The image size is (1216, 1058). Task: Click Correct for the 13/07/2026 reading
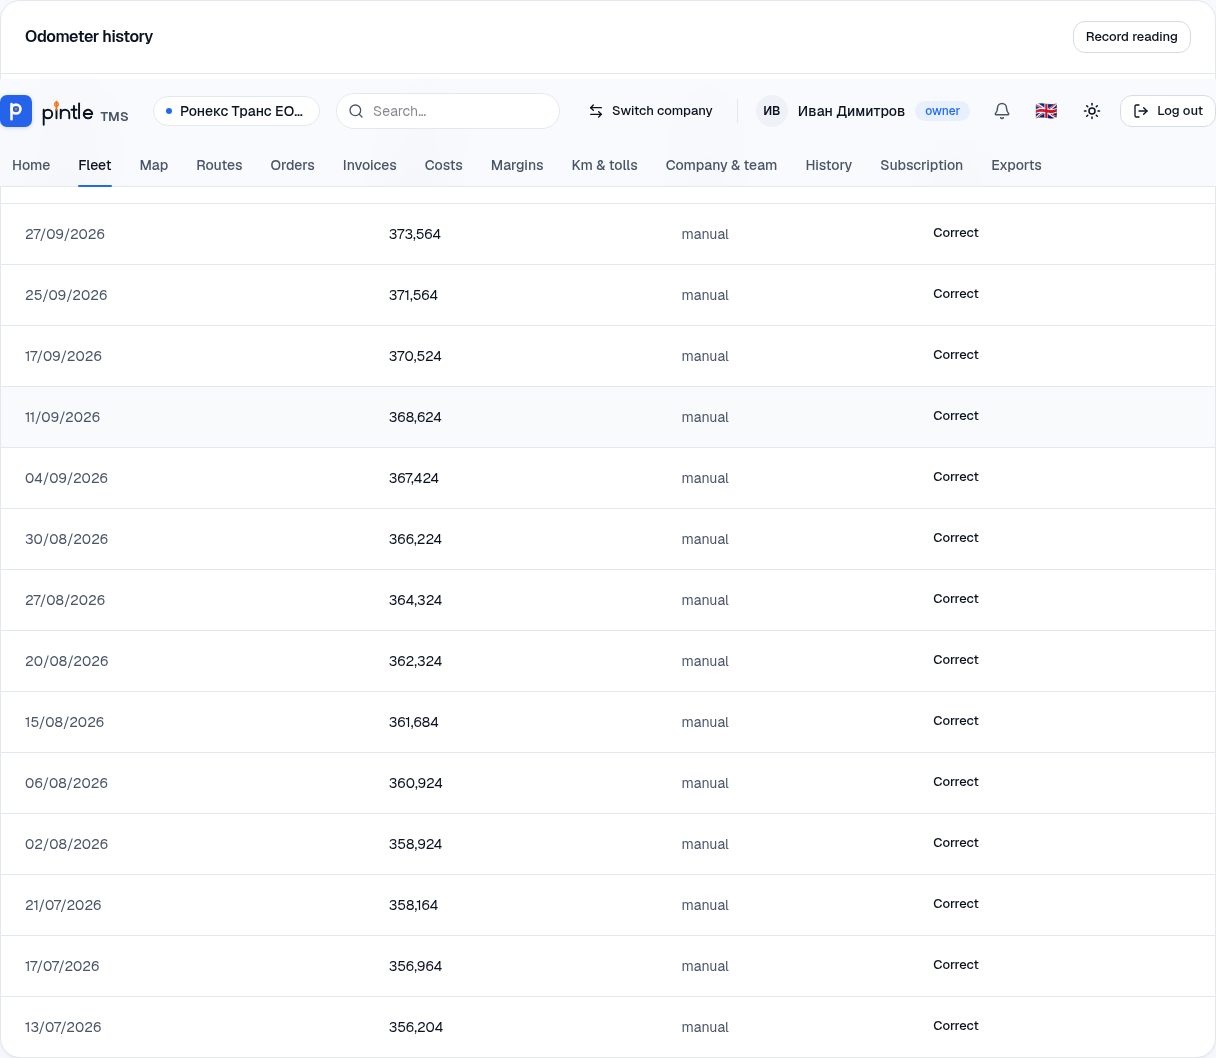coord(956,1026)
